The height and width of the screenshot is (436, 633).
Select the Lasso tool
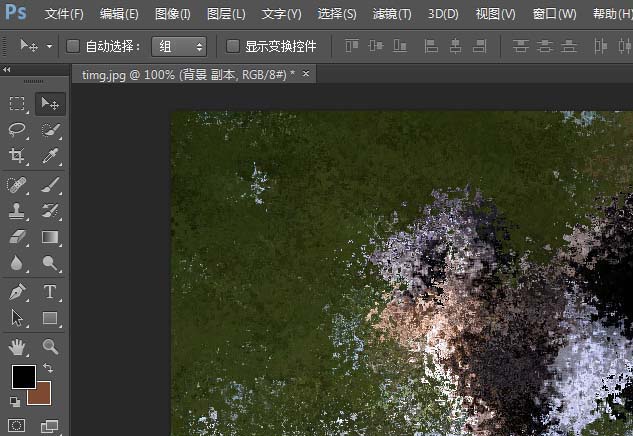(x=17, y=130)
